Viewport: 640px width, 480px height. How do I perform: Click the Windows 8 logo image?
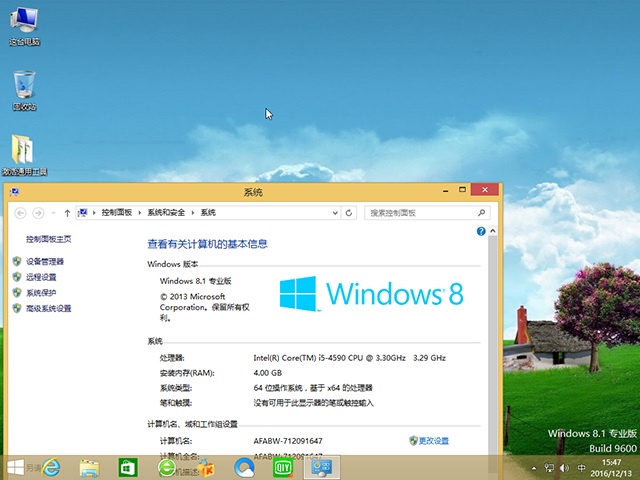click(371, 293)
